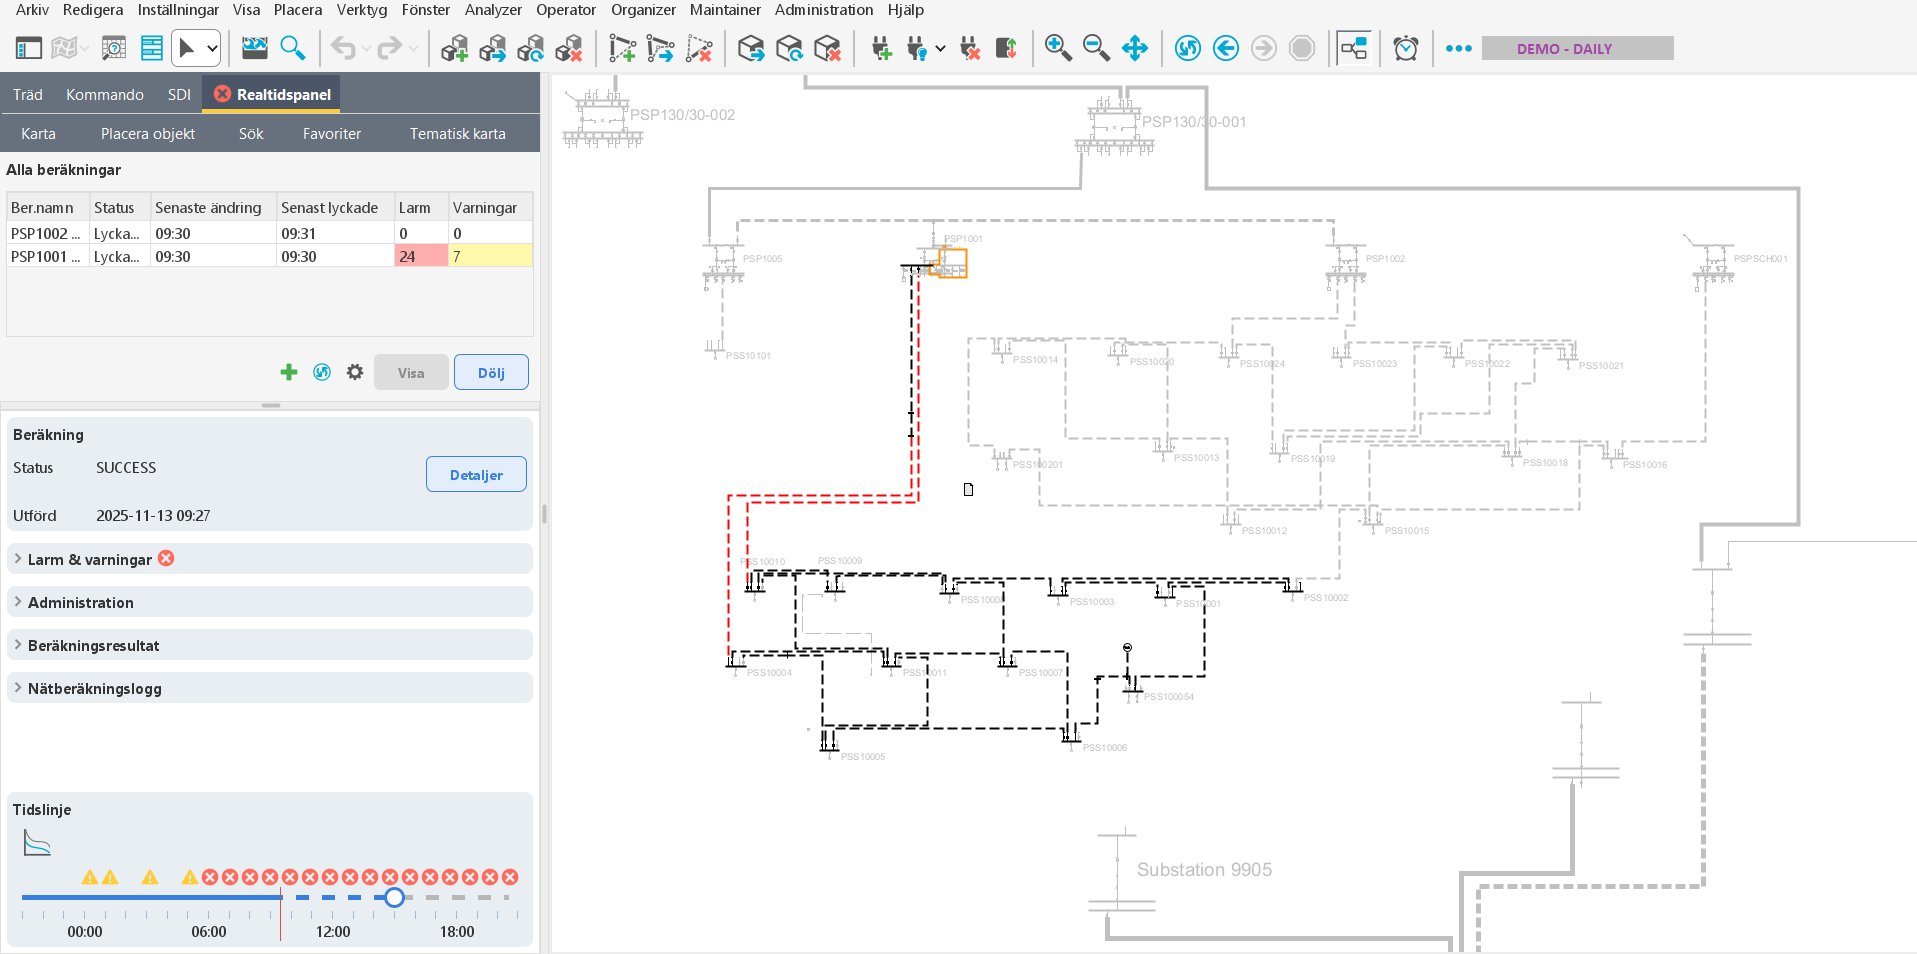Toggle the blue table list view icon
This screenshot has height=954, width=1917.
pos(152,48)
